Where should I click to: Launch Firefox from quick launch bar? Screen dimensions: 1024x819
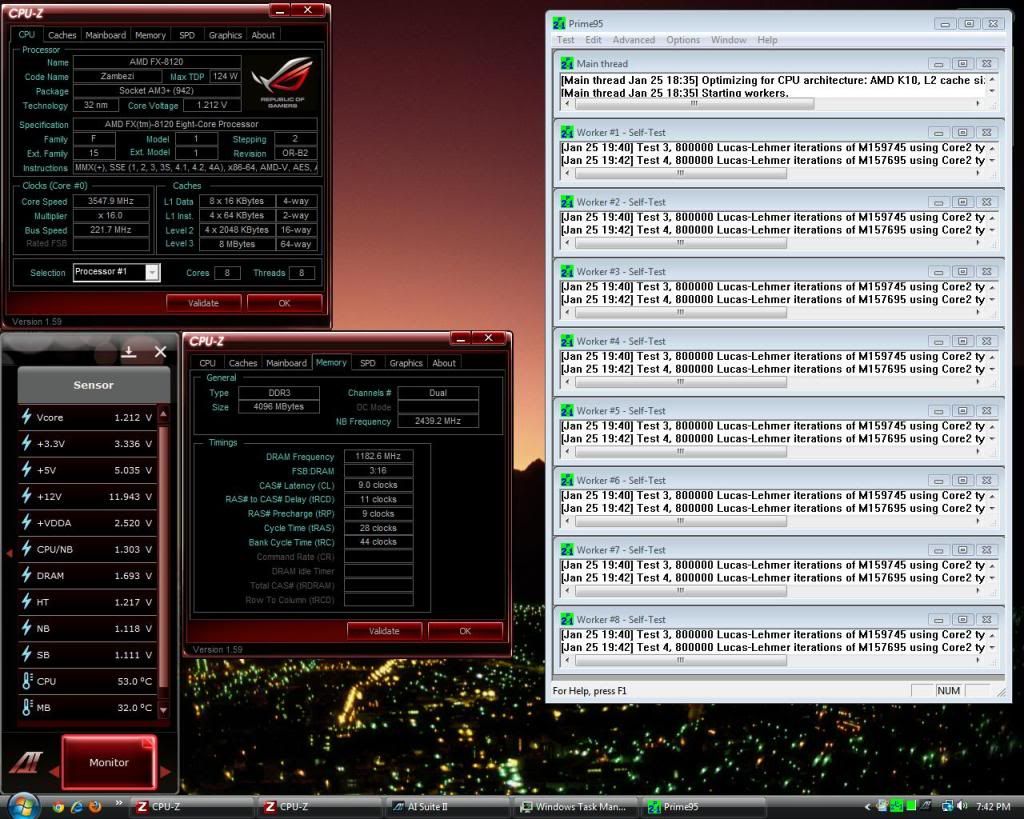point(95,806)
